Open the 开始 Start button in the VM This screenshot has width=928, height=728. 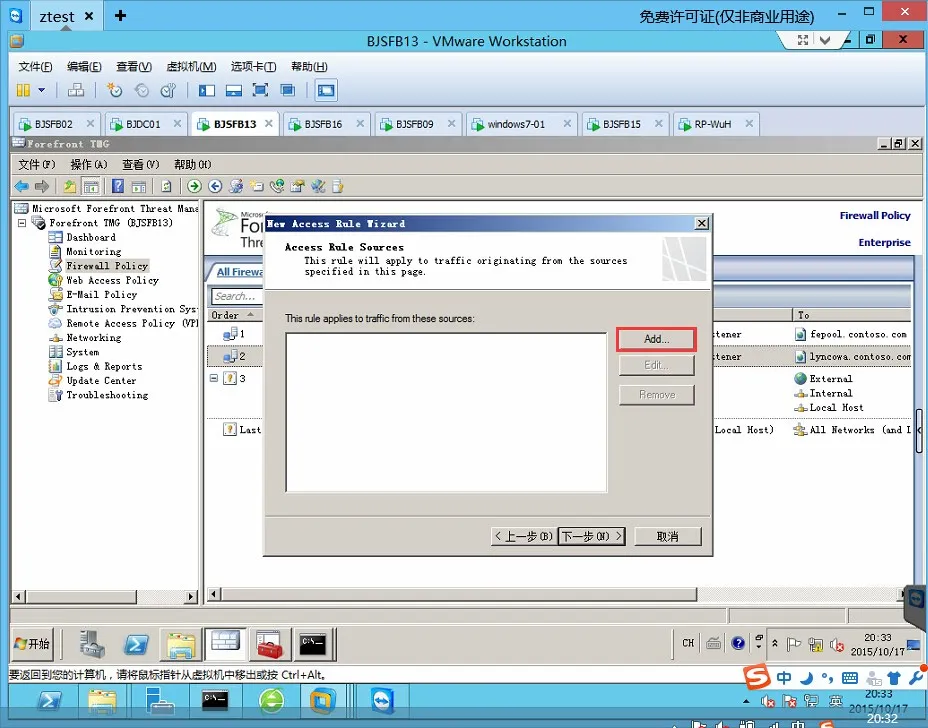pyautogui.click(x=32, y=643)
